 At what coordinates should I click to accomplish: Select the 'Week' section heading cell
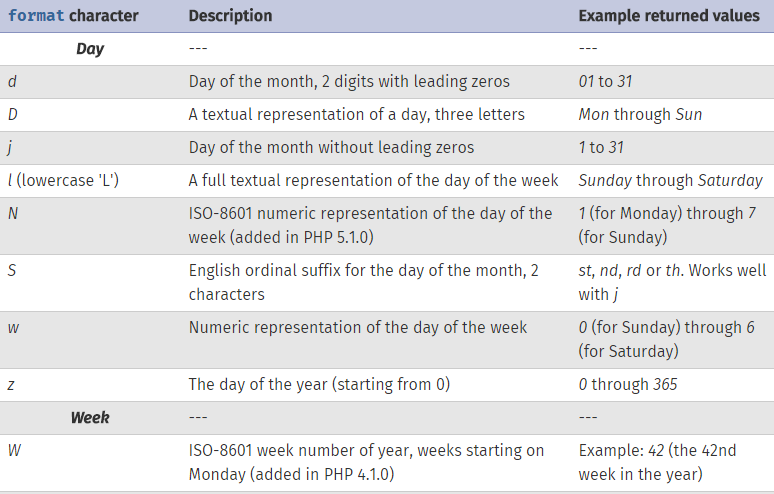point(90,418)
